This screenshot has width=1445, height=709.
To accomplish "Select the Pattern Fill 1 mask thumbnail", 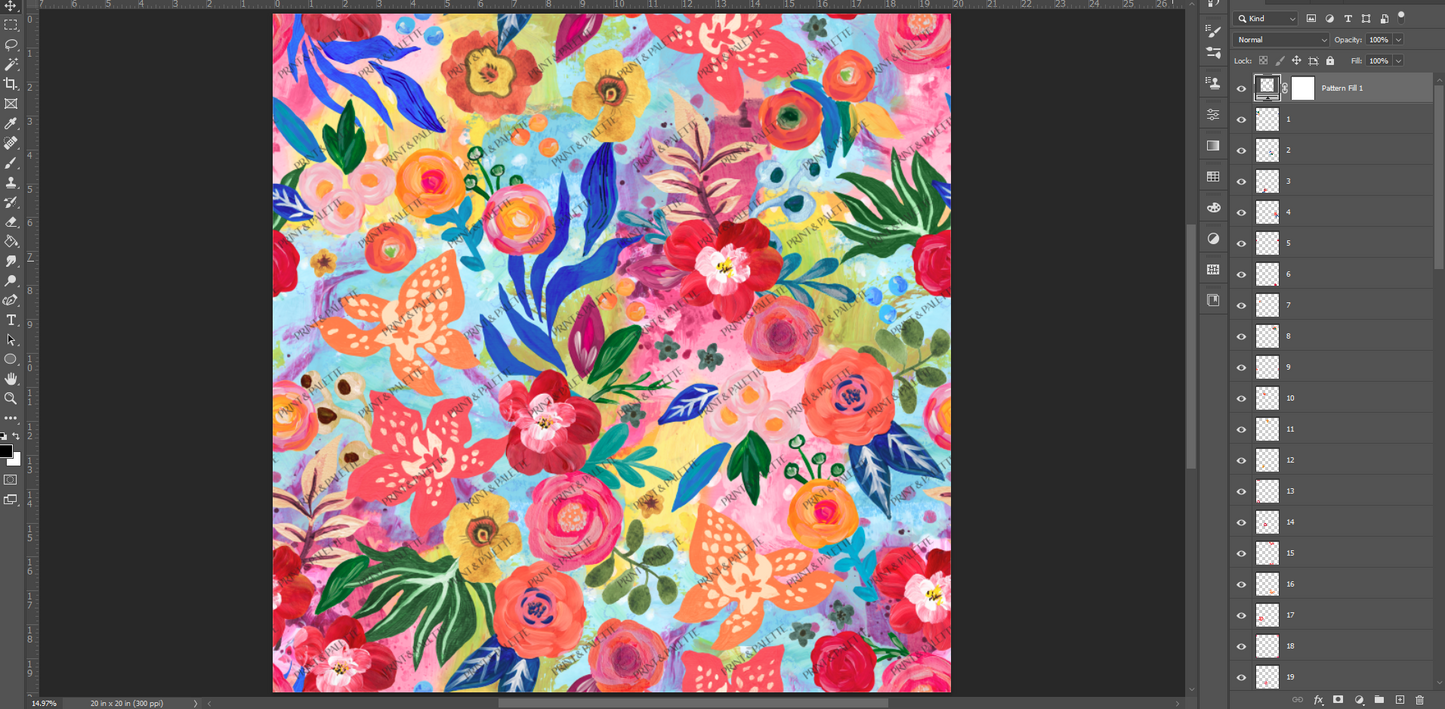I will (x=1303, y=88).
